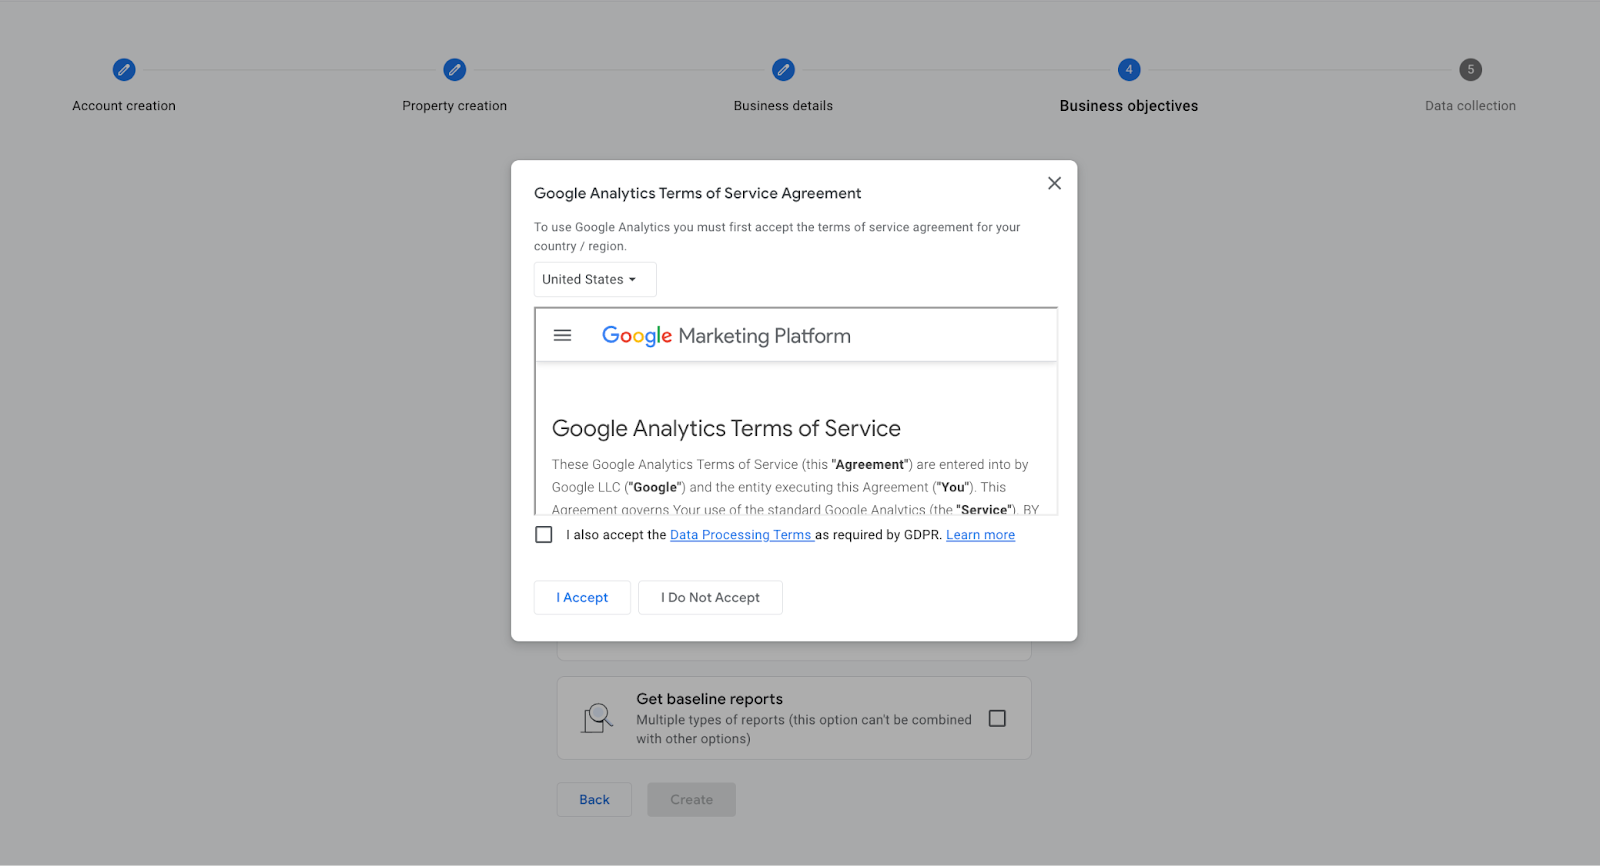Tick the Get baseline reports checkbox
Screen dimensions: 1600x866
coord(997,718)
